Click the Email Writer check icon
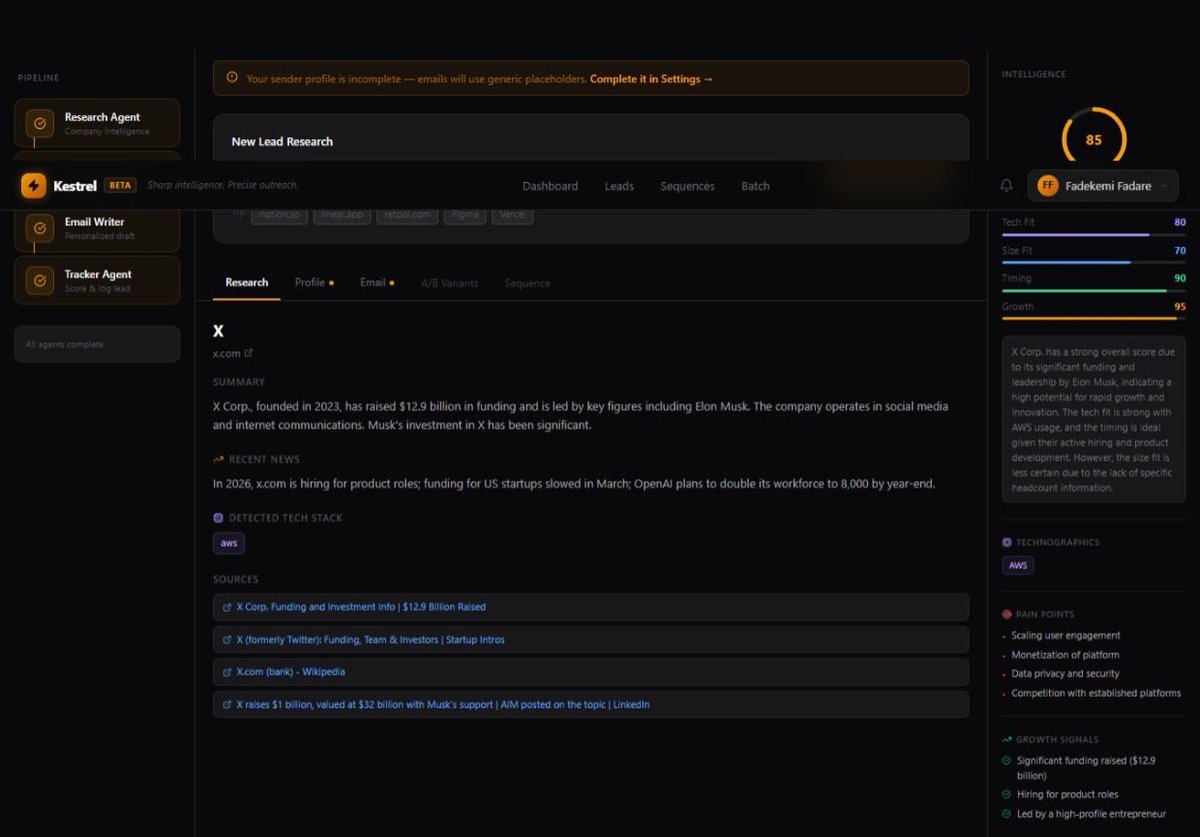 (x=40, y=228)
